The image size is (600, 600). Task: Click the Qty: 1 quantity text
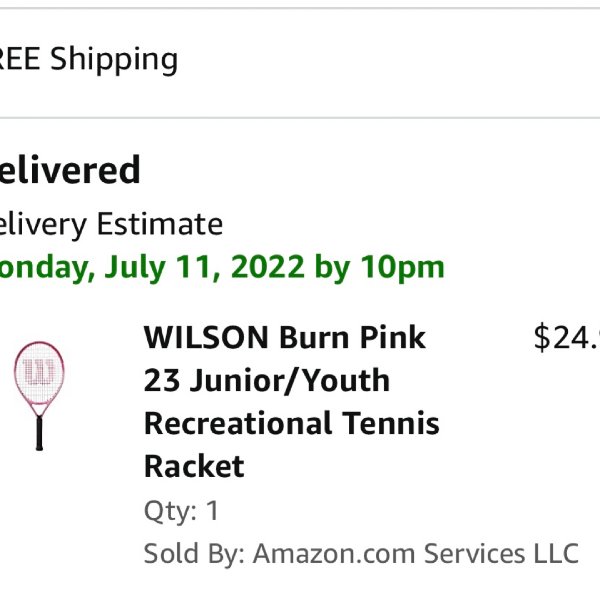[x=181, y=511]
